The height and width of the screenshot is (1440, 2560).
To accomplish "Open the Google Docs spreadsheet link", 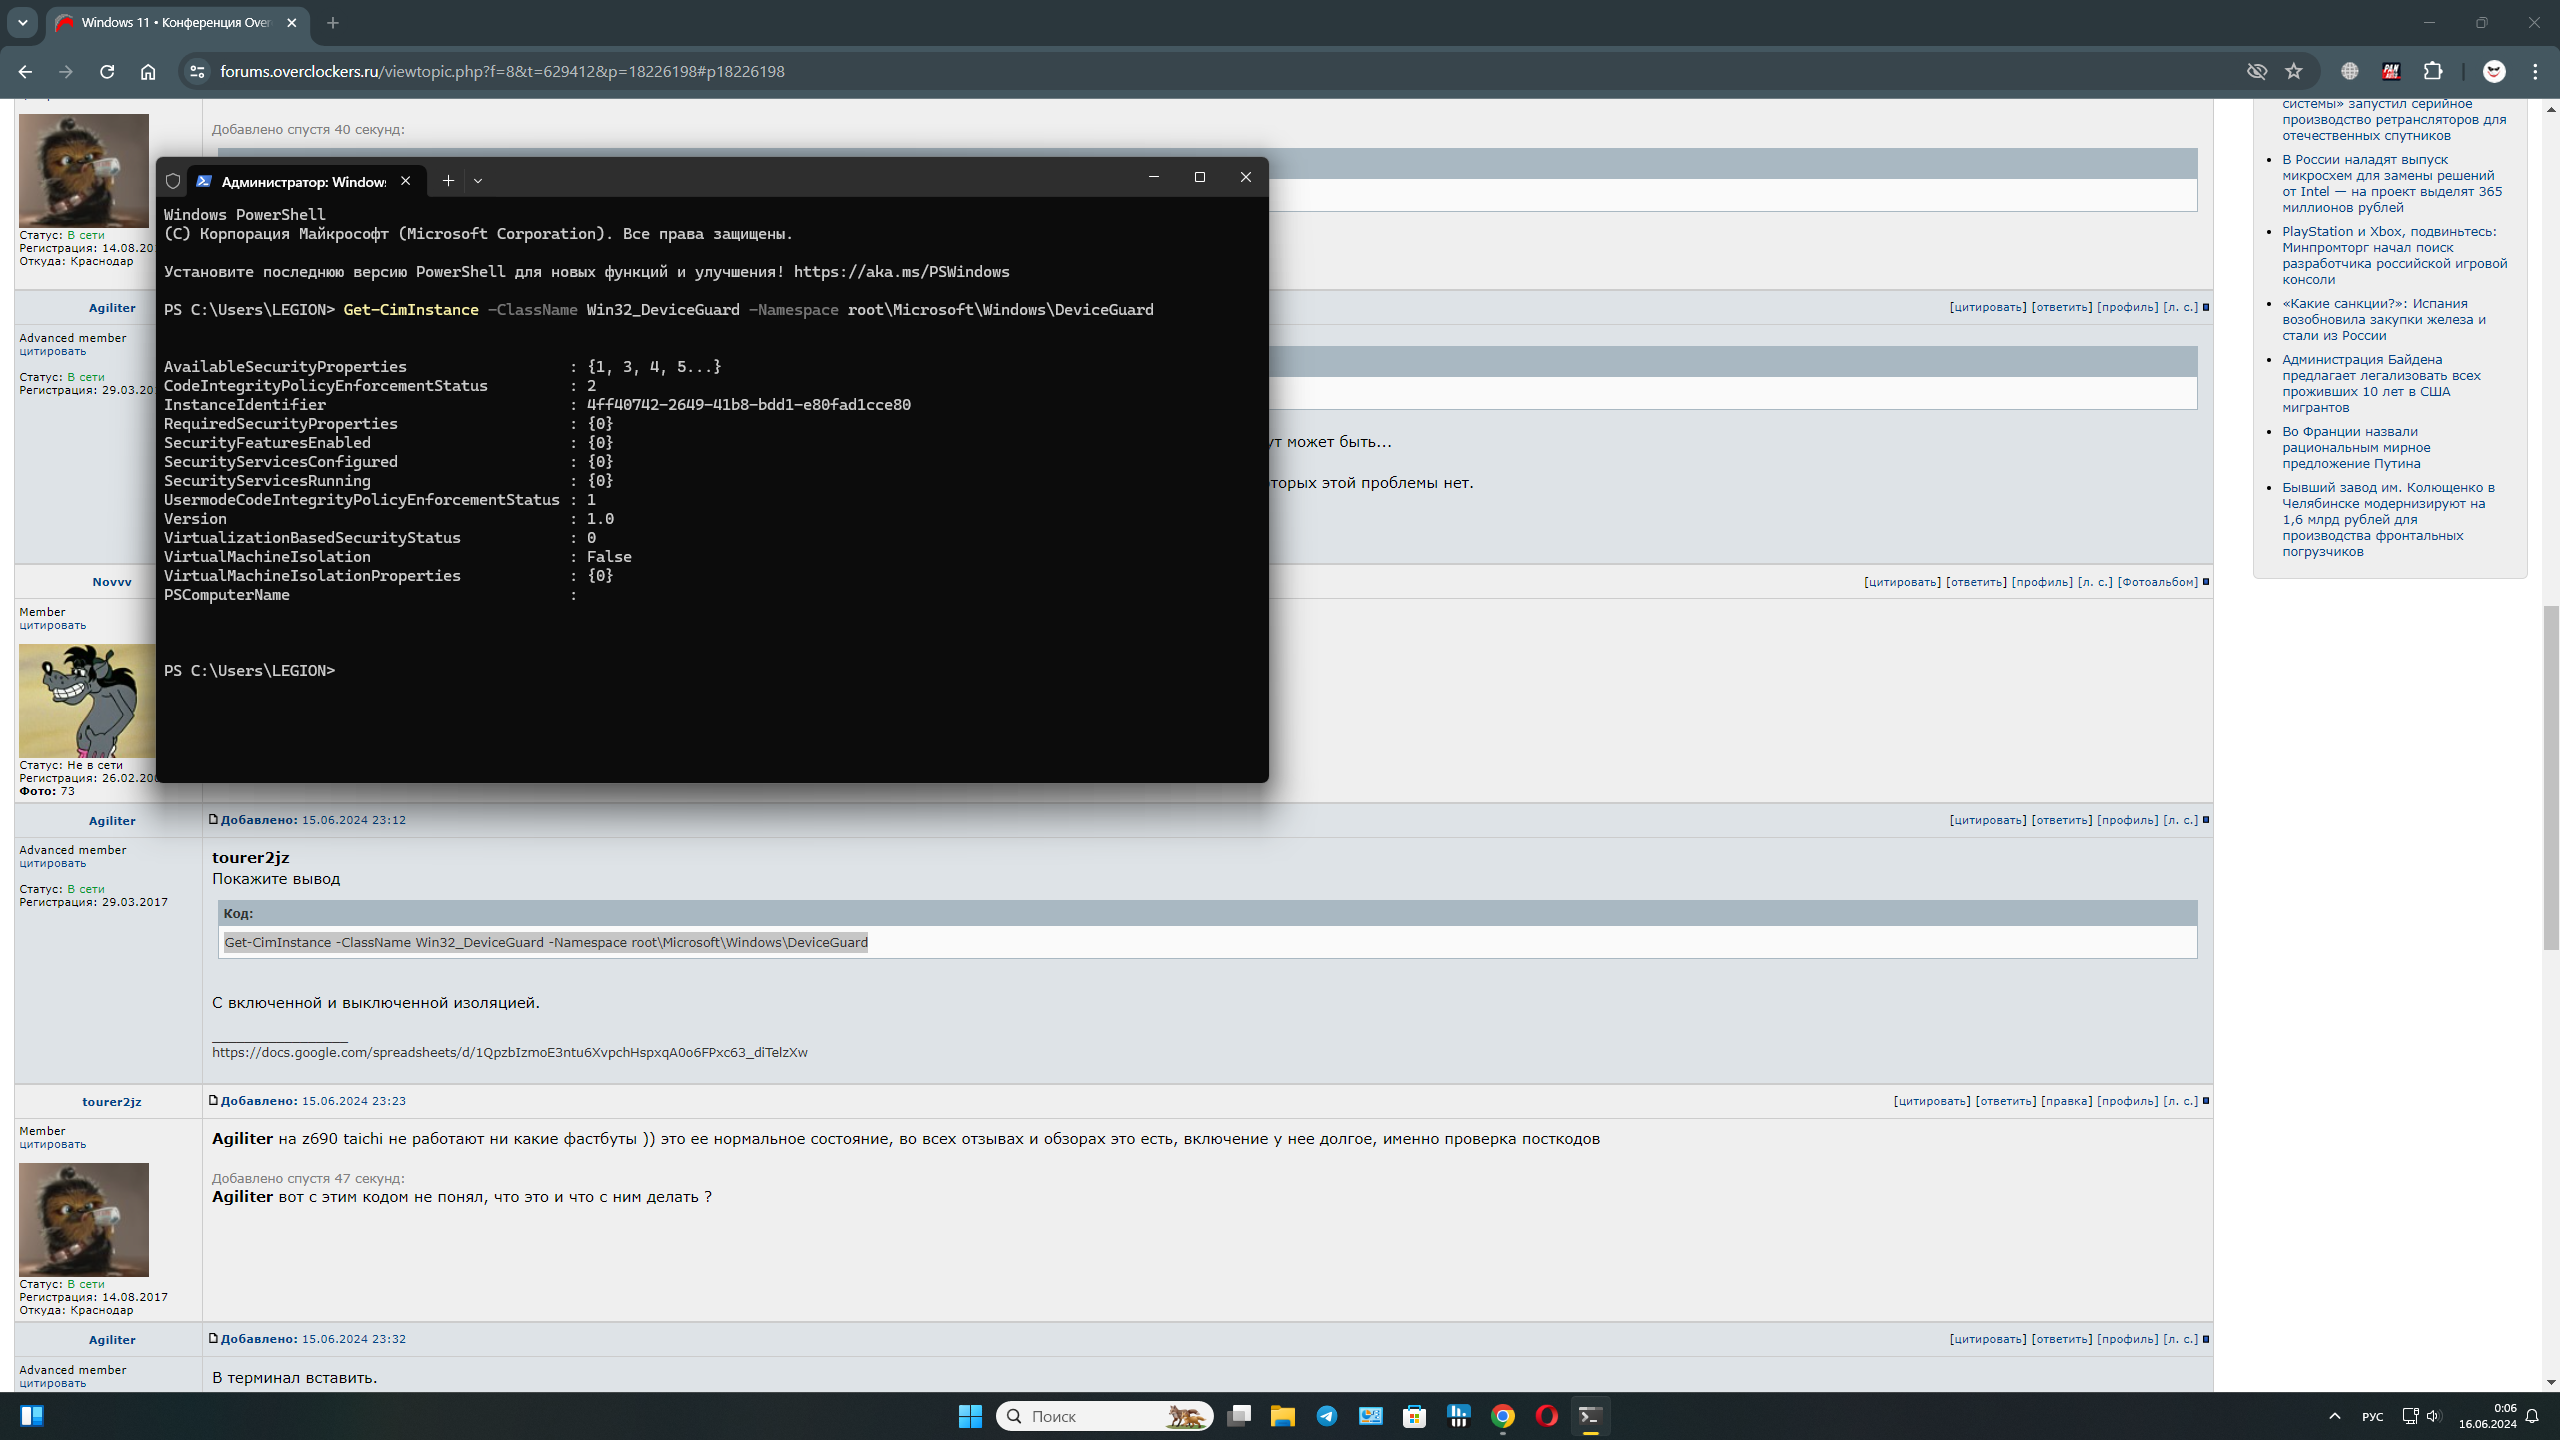I will pyautogui.click(x=509, y=1052).
